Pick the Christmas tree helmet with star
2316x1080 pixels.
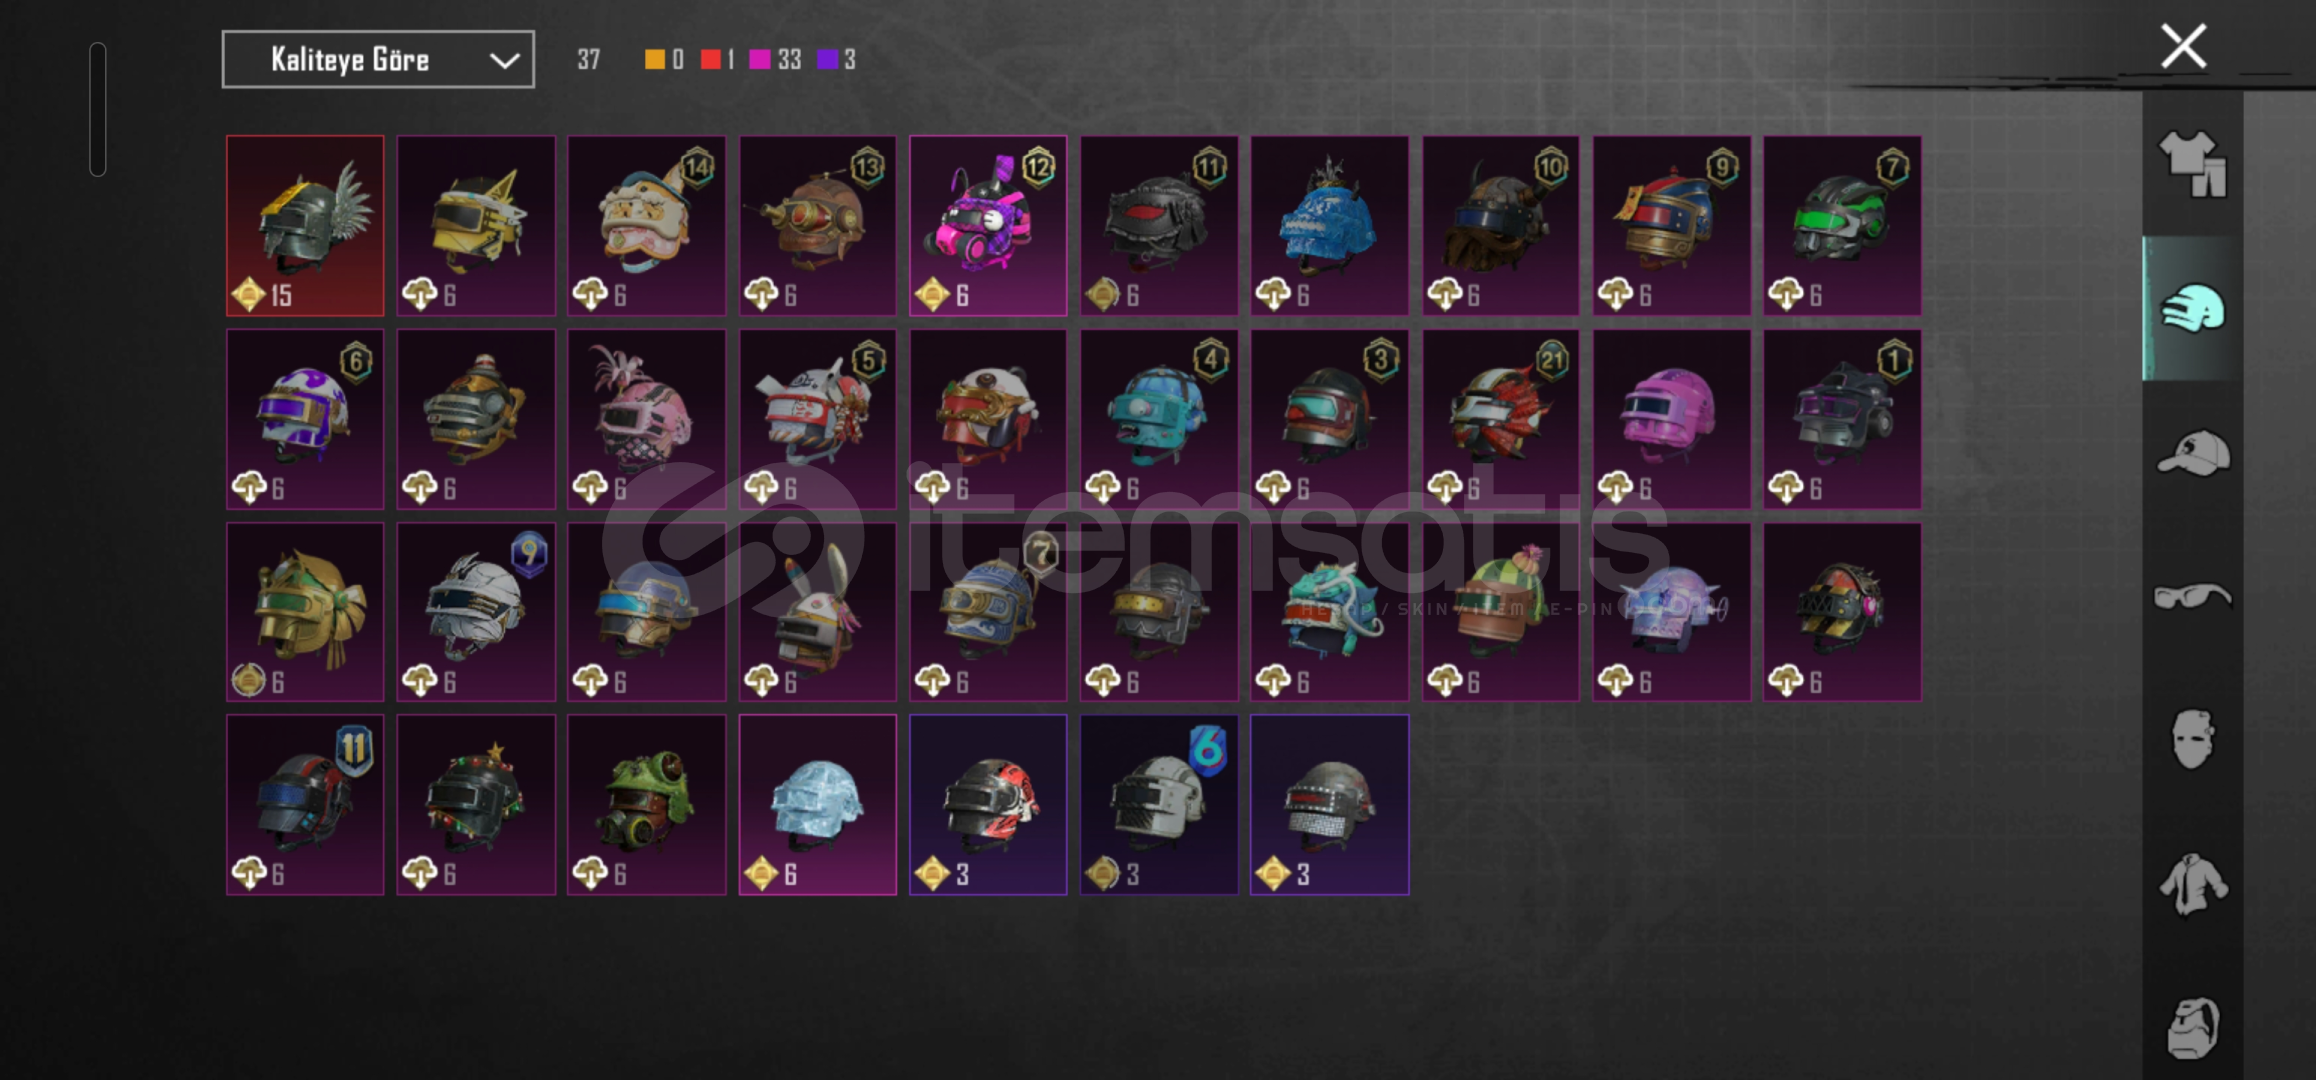476,805
